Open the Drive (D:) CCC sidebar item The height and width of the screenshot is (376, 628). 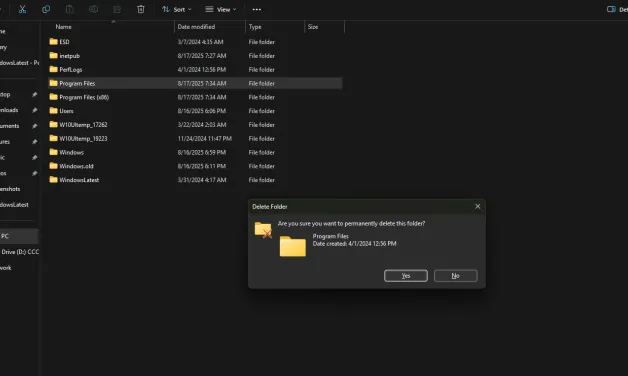click(x=20, y=252)
